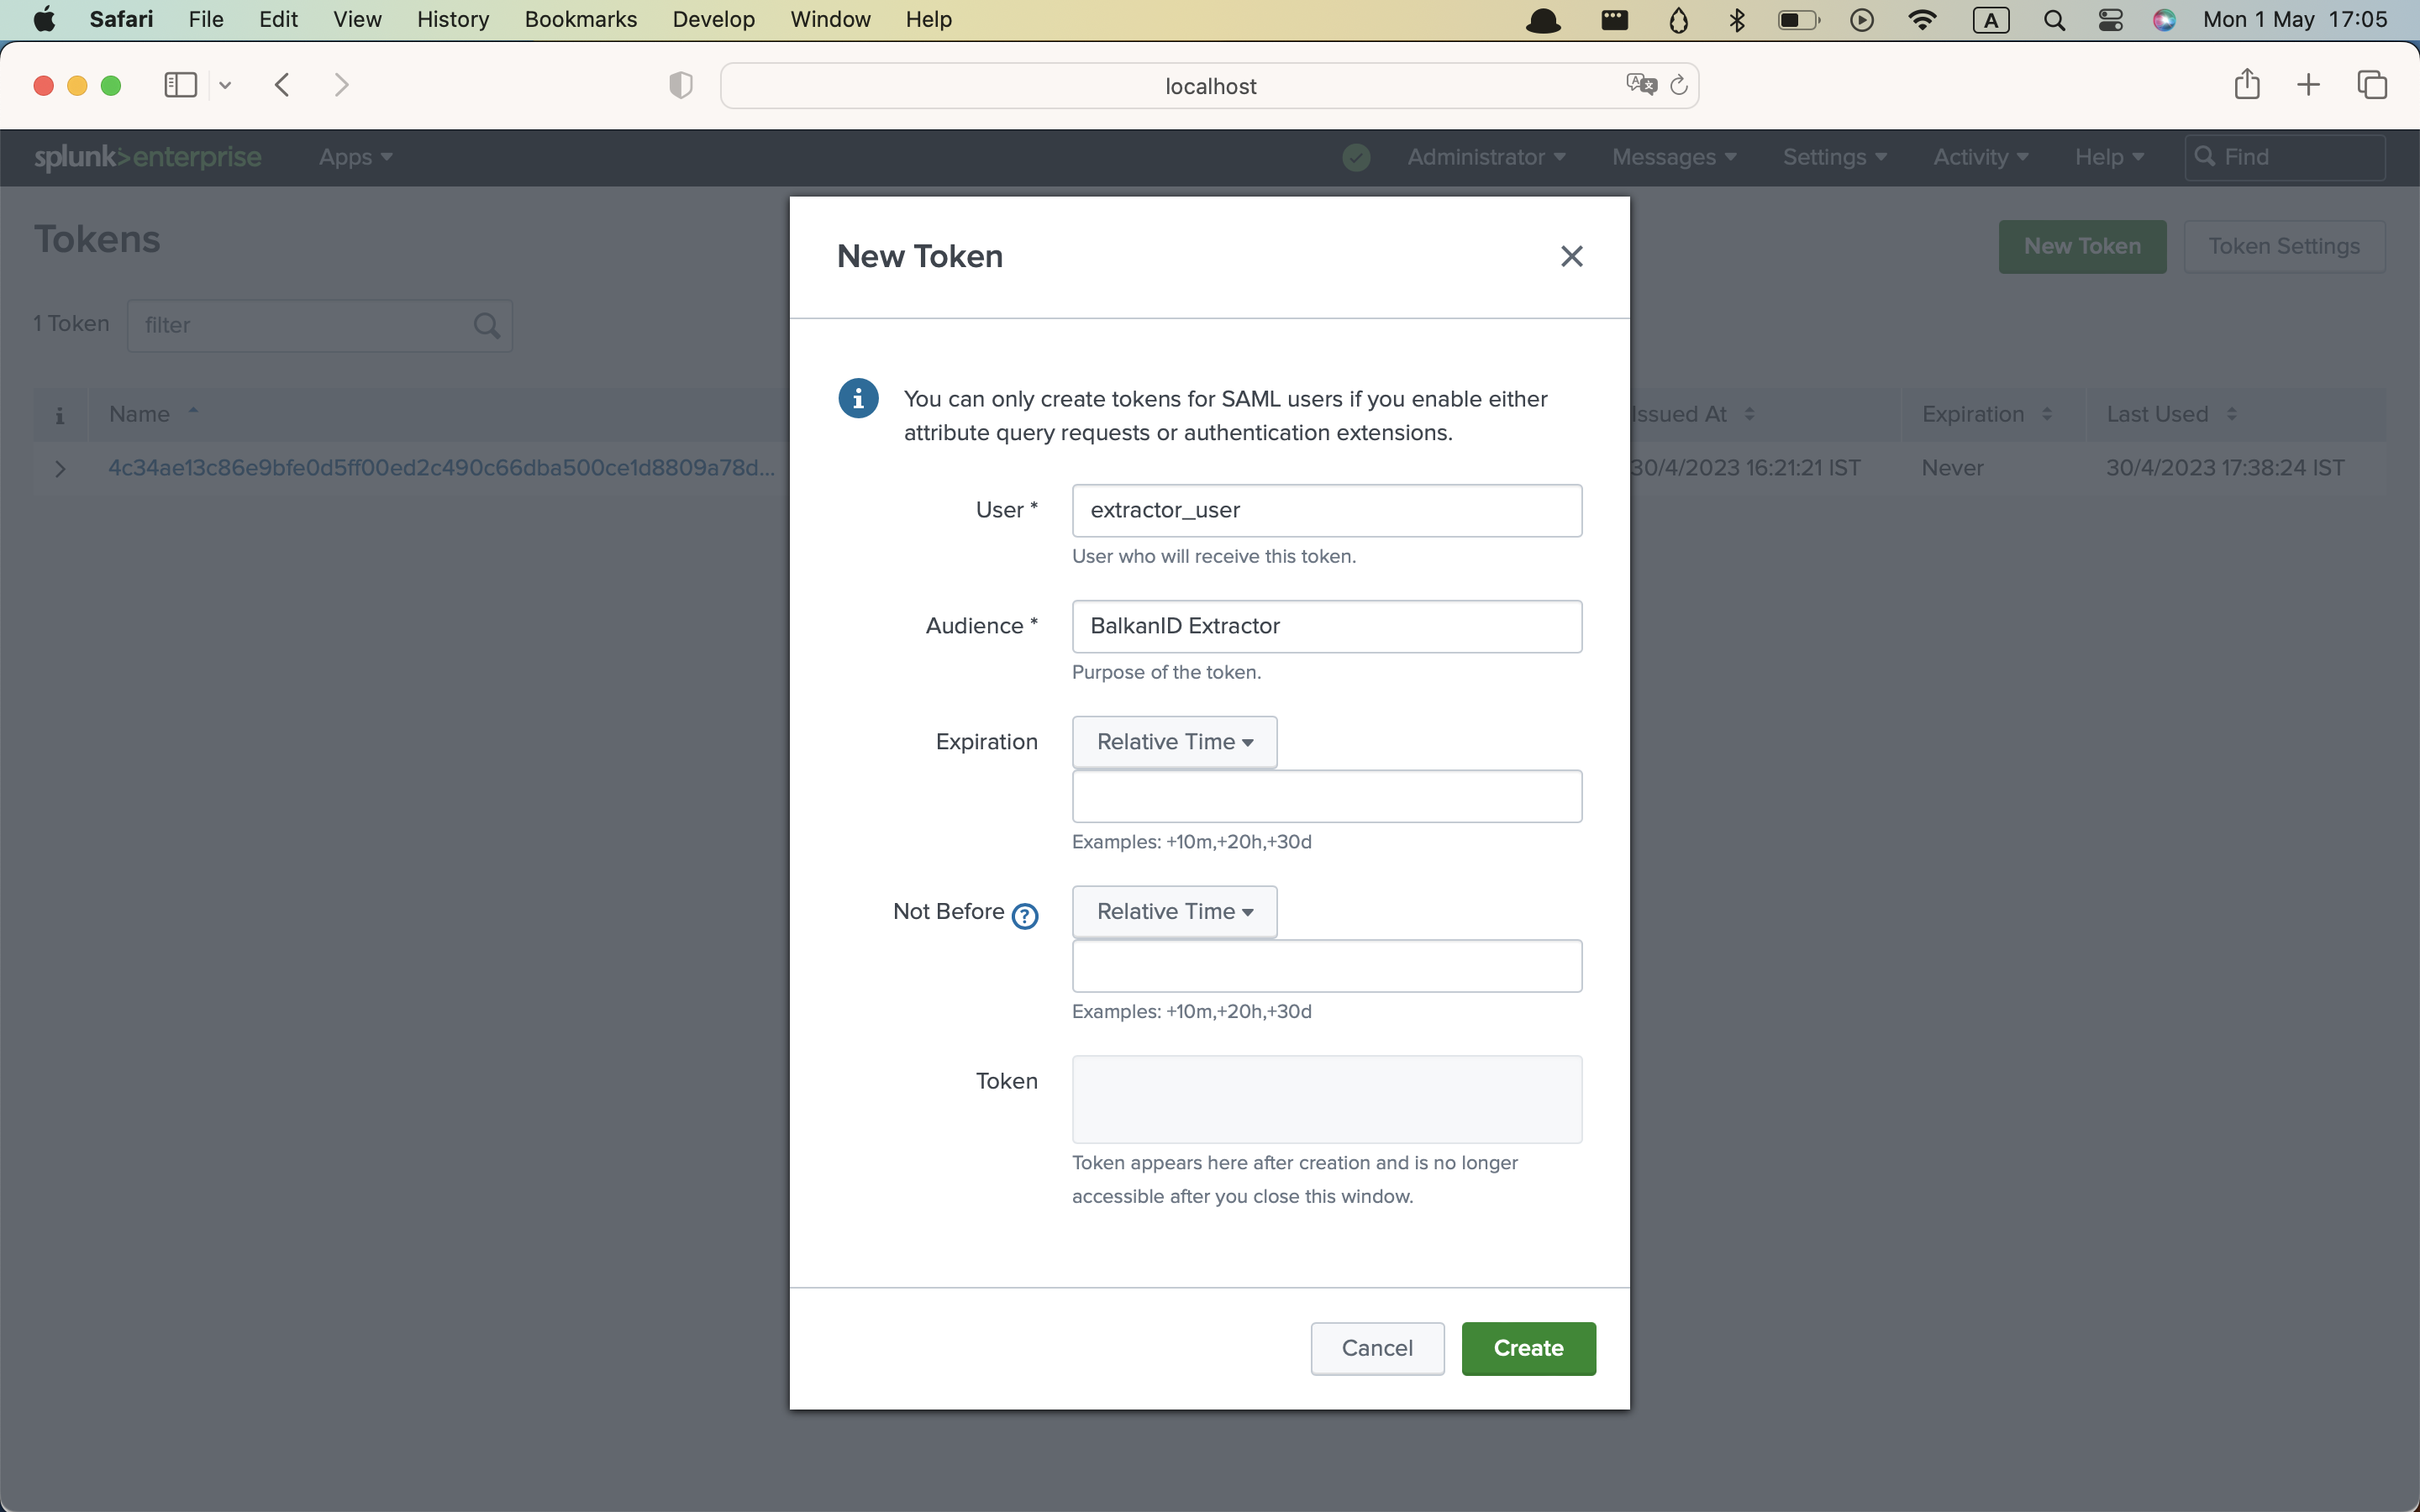Image resolution: width=2420 pixels, height=1512 pixels.
Task: Open the Not Before Relative Time dropdown
Action: pyautogui.click(x=1174, y=912)
